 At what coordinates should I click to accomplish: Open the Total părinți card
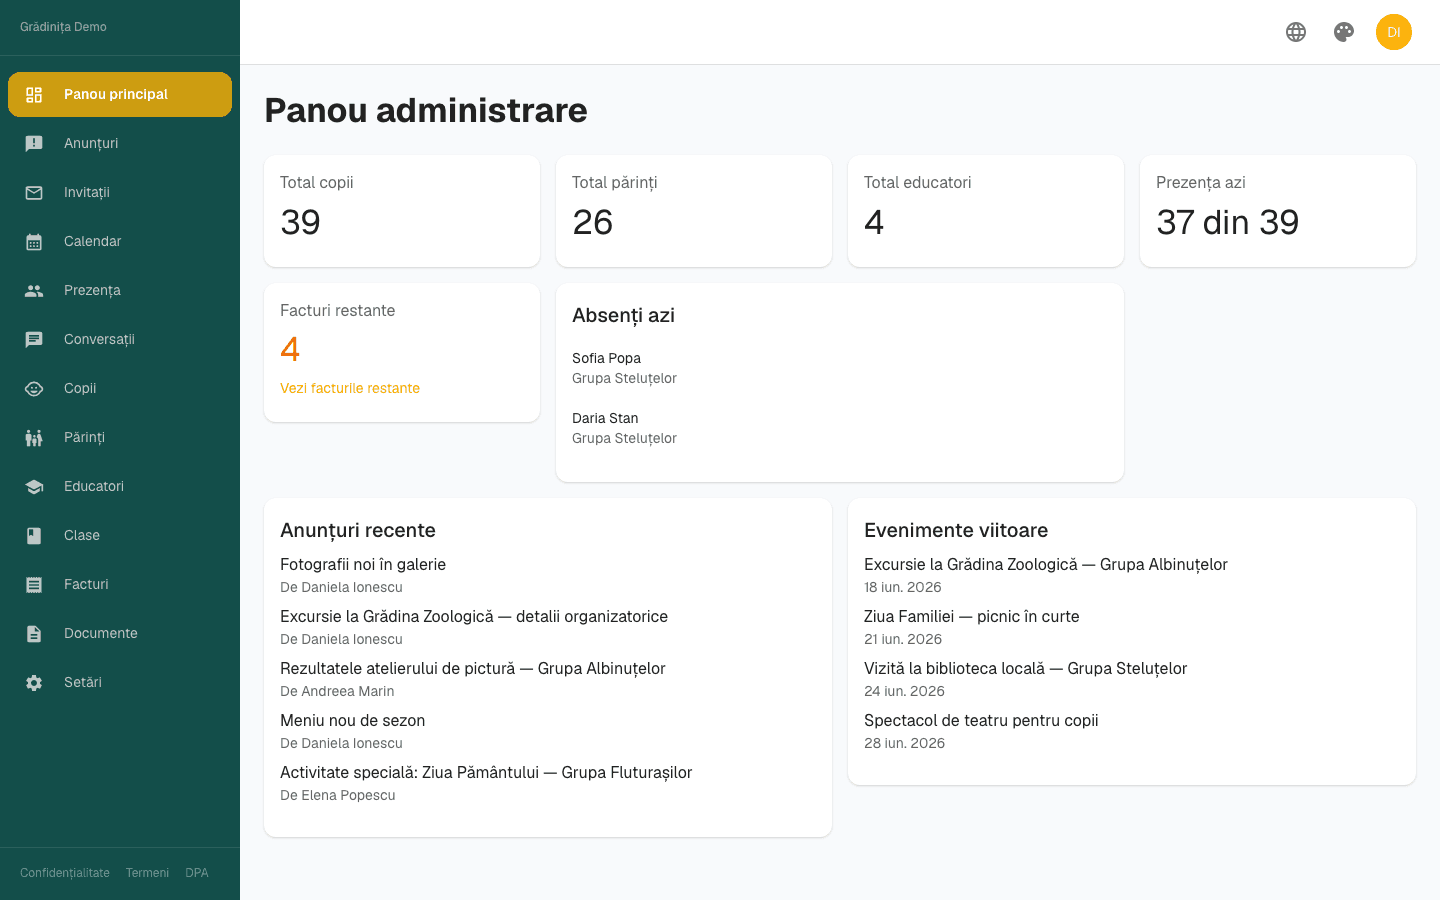coord(694,211)
